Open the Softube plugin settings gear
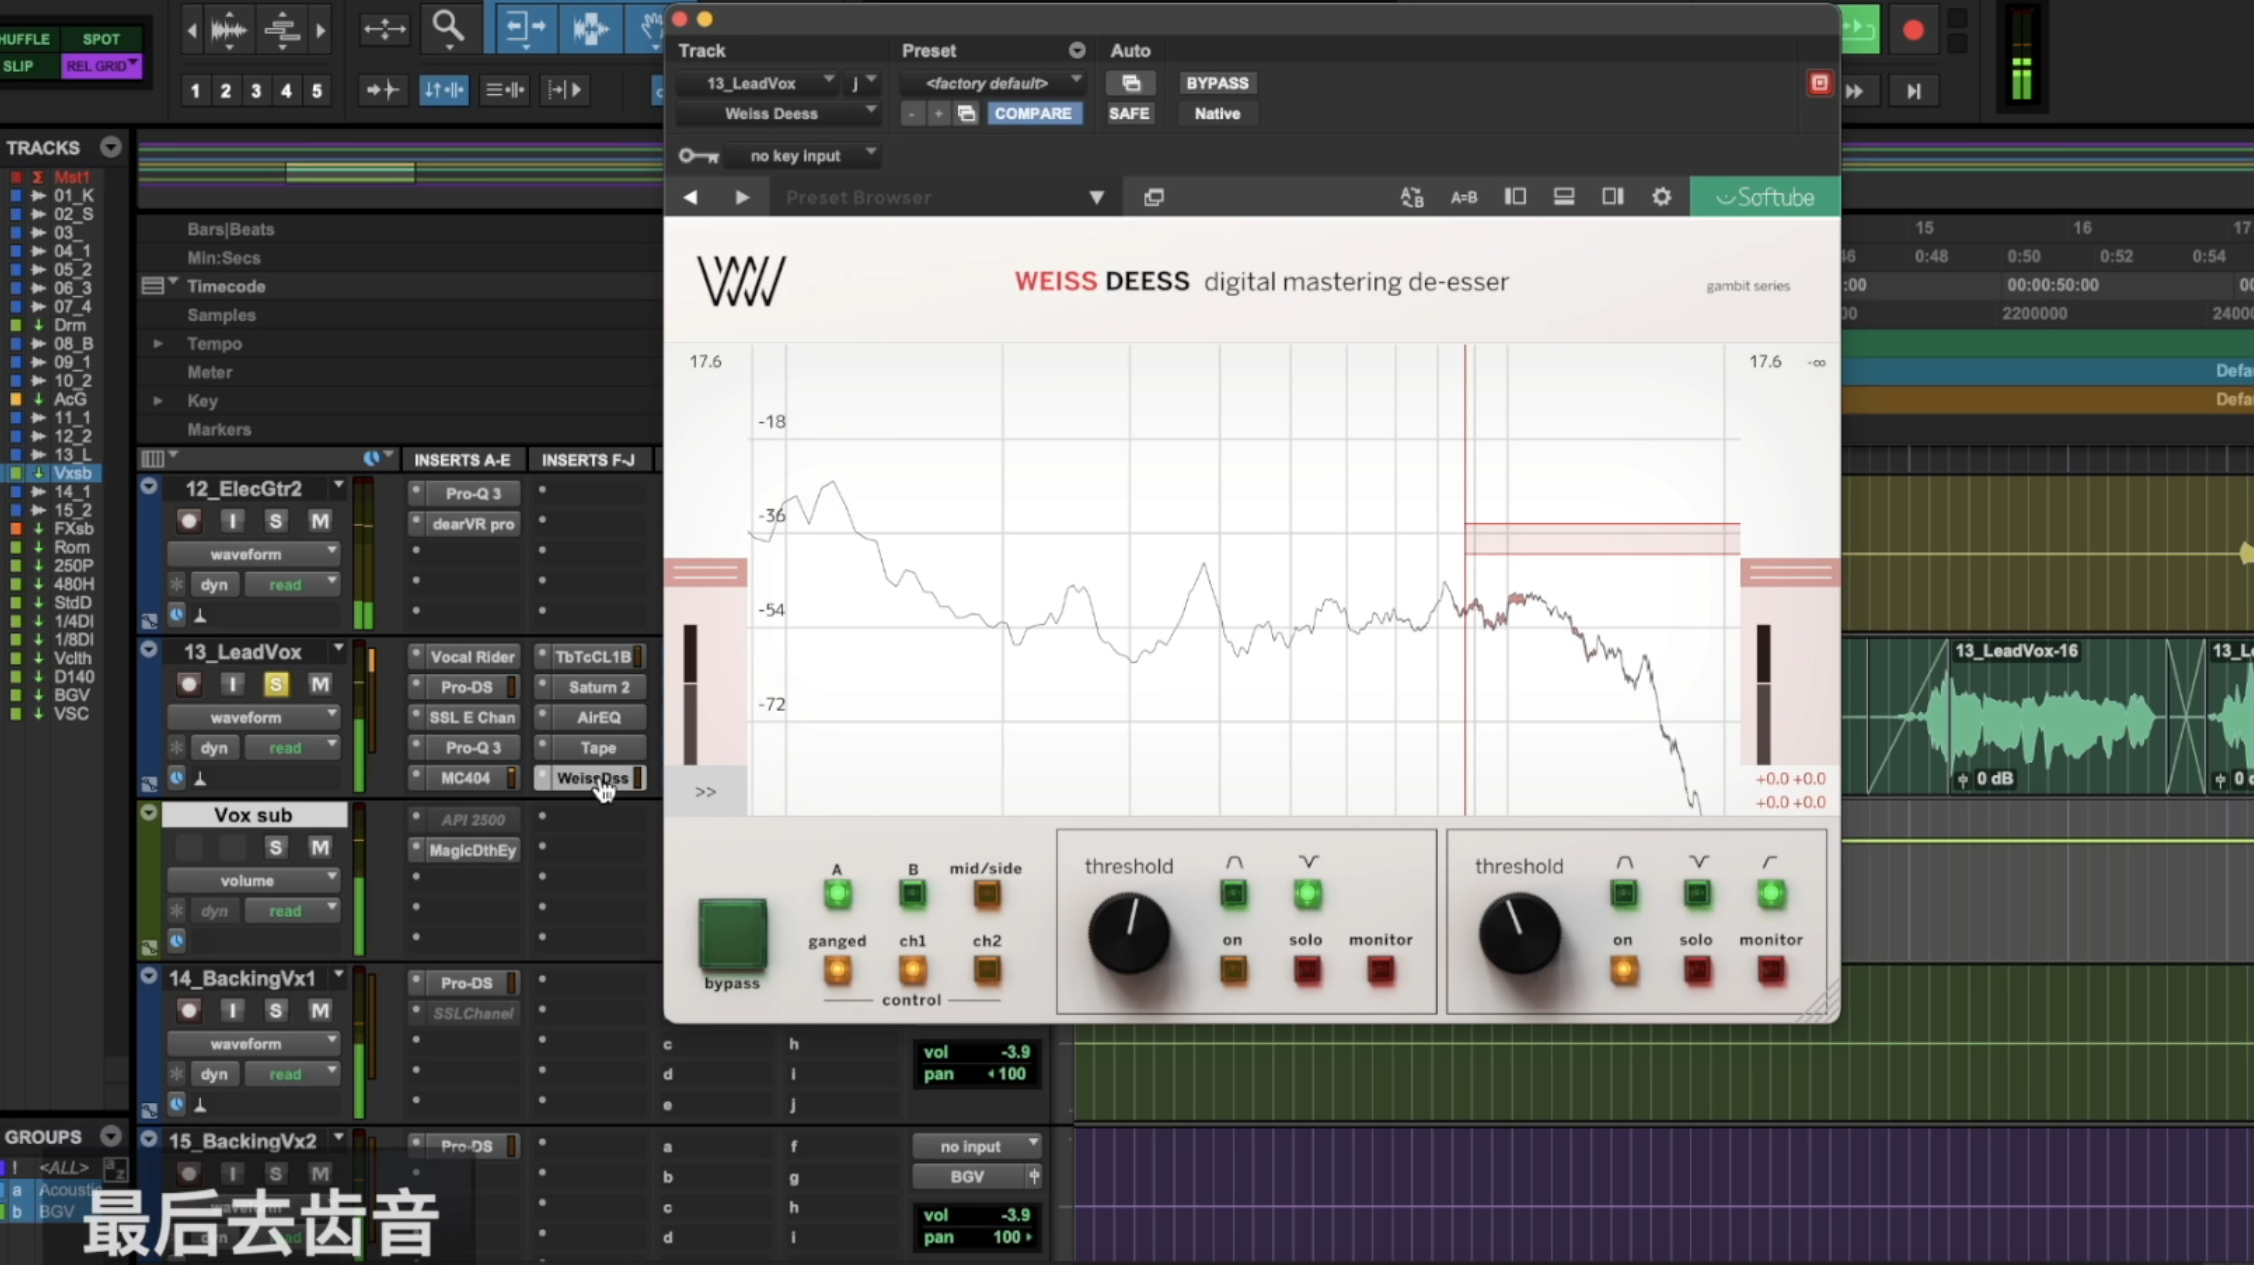 (x=1661, y=197)
